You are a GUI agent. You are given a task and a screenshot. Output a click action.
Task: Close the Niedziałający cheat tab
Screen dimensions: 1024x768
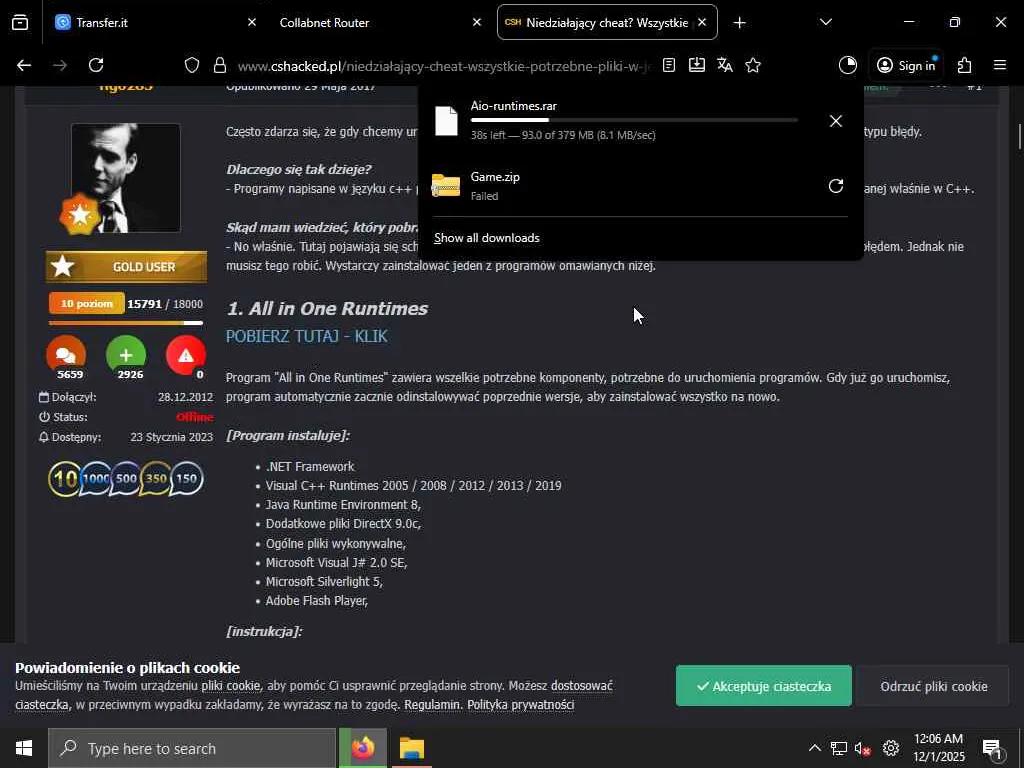(702, 22)
